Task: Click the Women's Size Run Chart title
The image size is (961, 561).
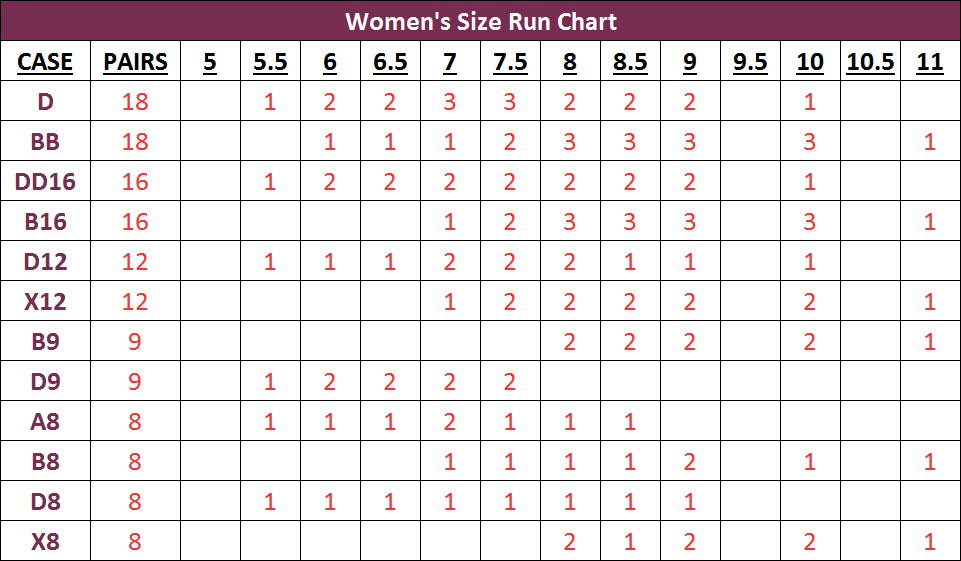Action: 480,21
